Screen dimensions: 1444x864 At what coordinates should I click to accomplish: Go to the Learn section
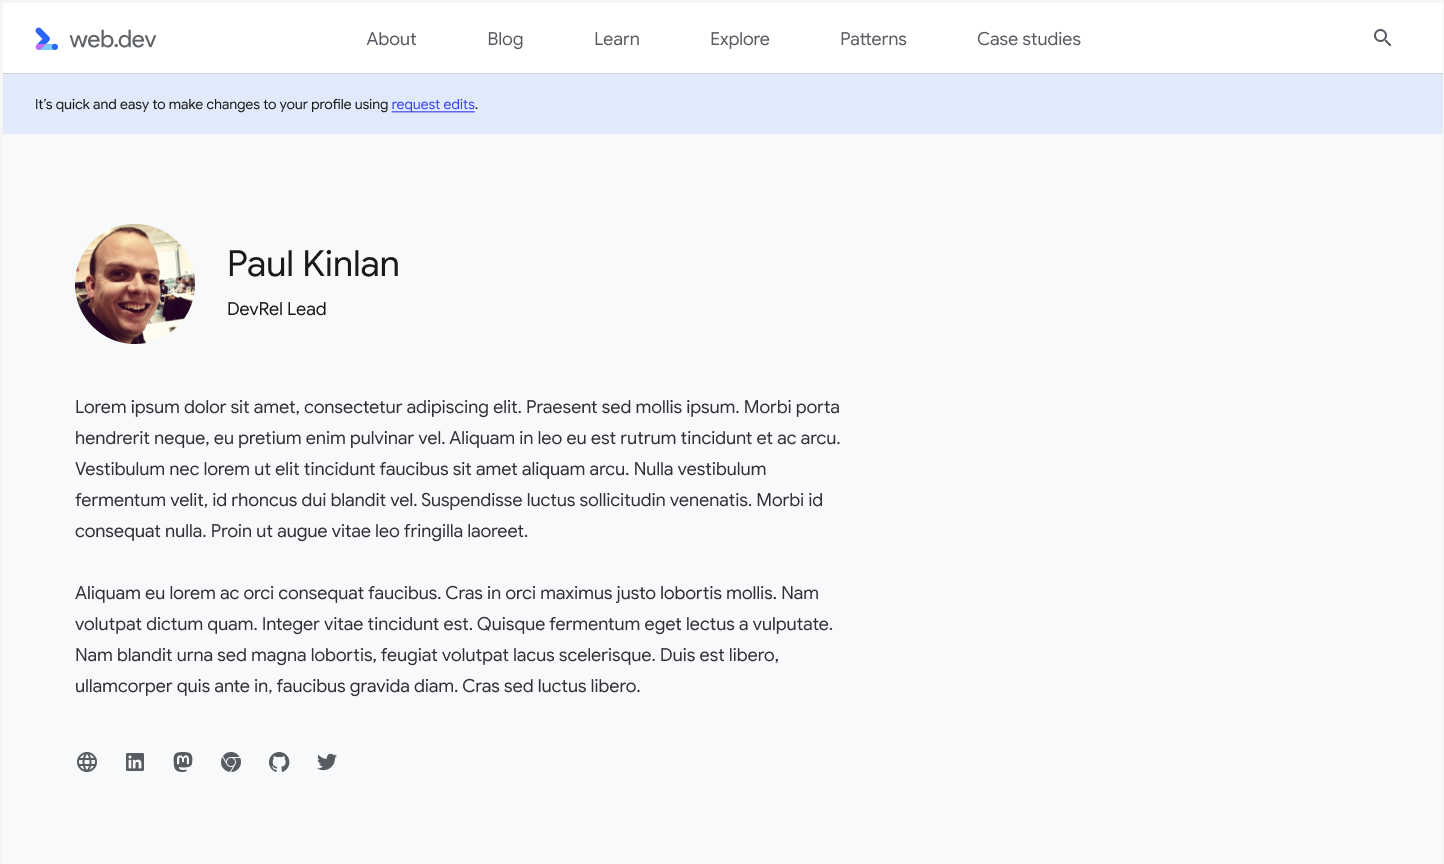pyautogui.click(x=616, y=38)
